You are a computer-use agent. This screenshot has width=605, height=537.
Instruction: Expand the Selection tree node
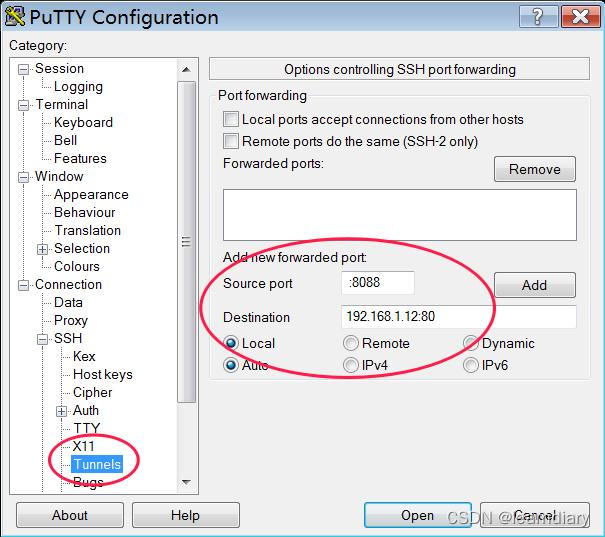pyautogui.click(x=42, y=249)
